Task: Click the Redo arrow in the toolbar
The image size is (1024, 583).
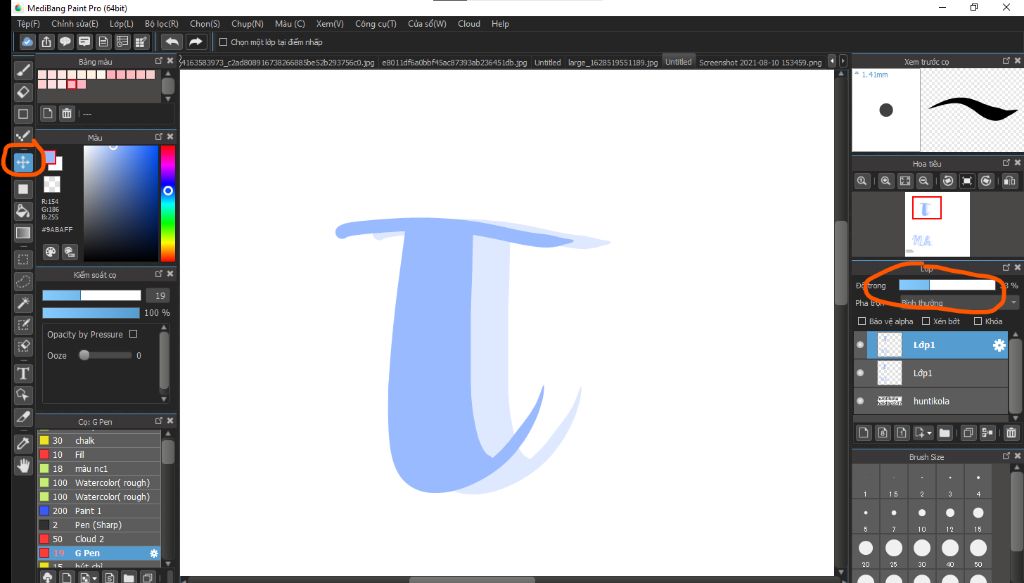Action: pos(195,42)
